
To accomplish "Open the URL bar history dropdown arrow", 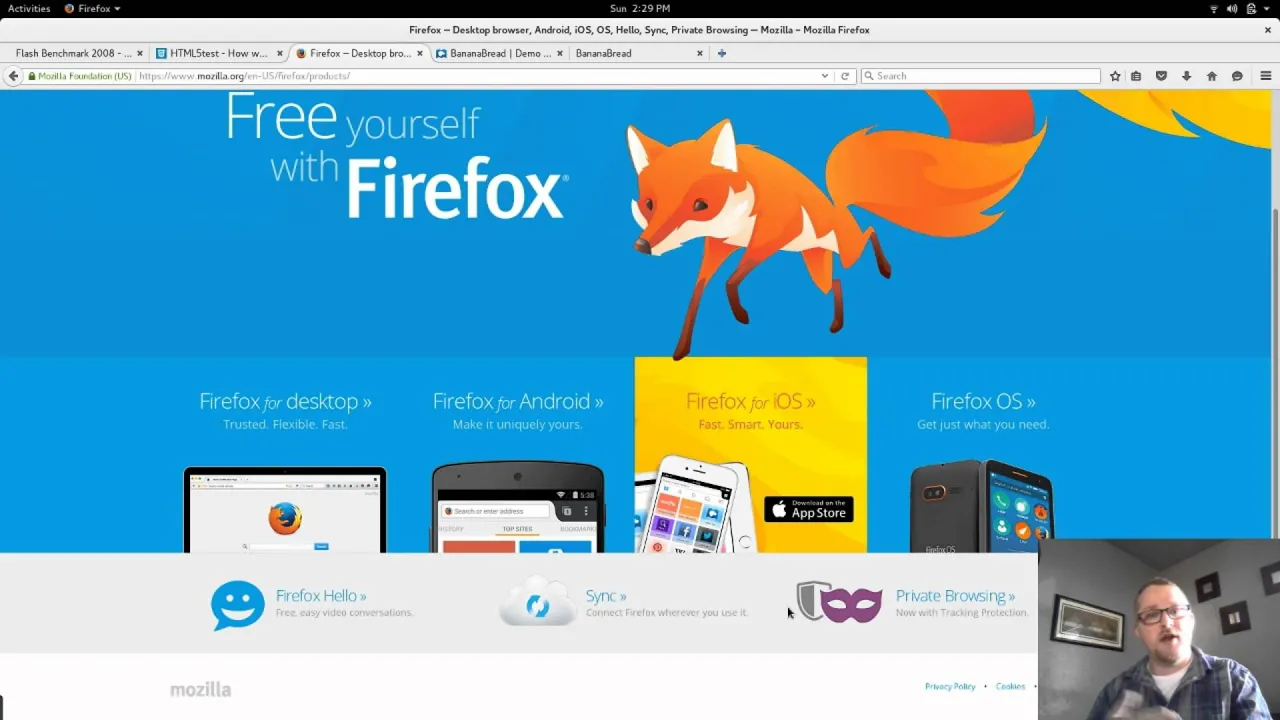I will [x=825, y=76].
